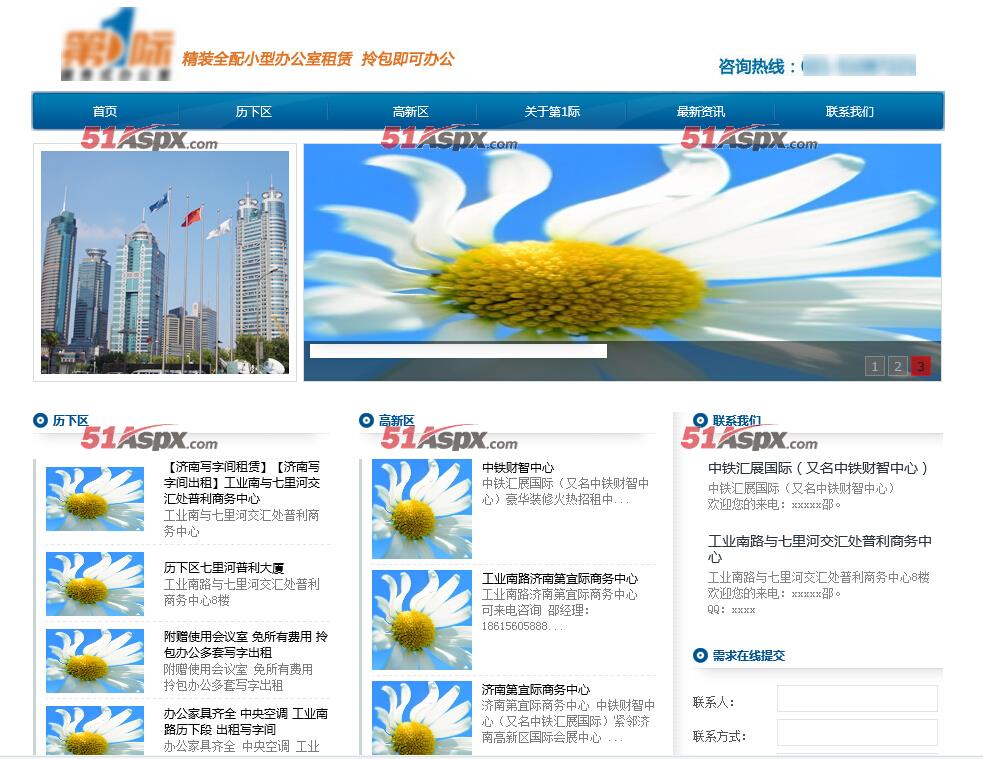The image size is (983, 759).
Task: Click thumbnail beside 济南第宜际商务中心
Action: (422, 718)
